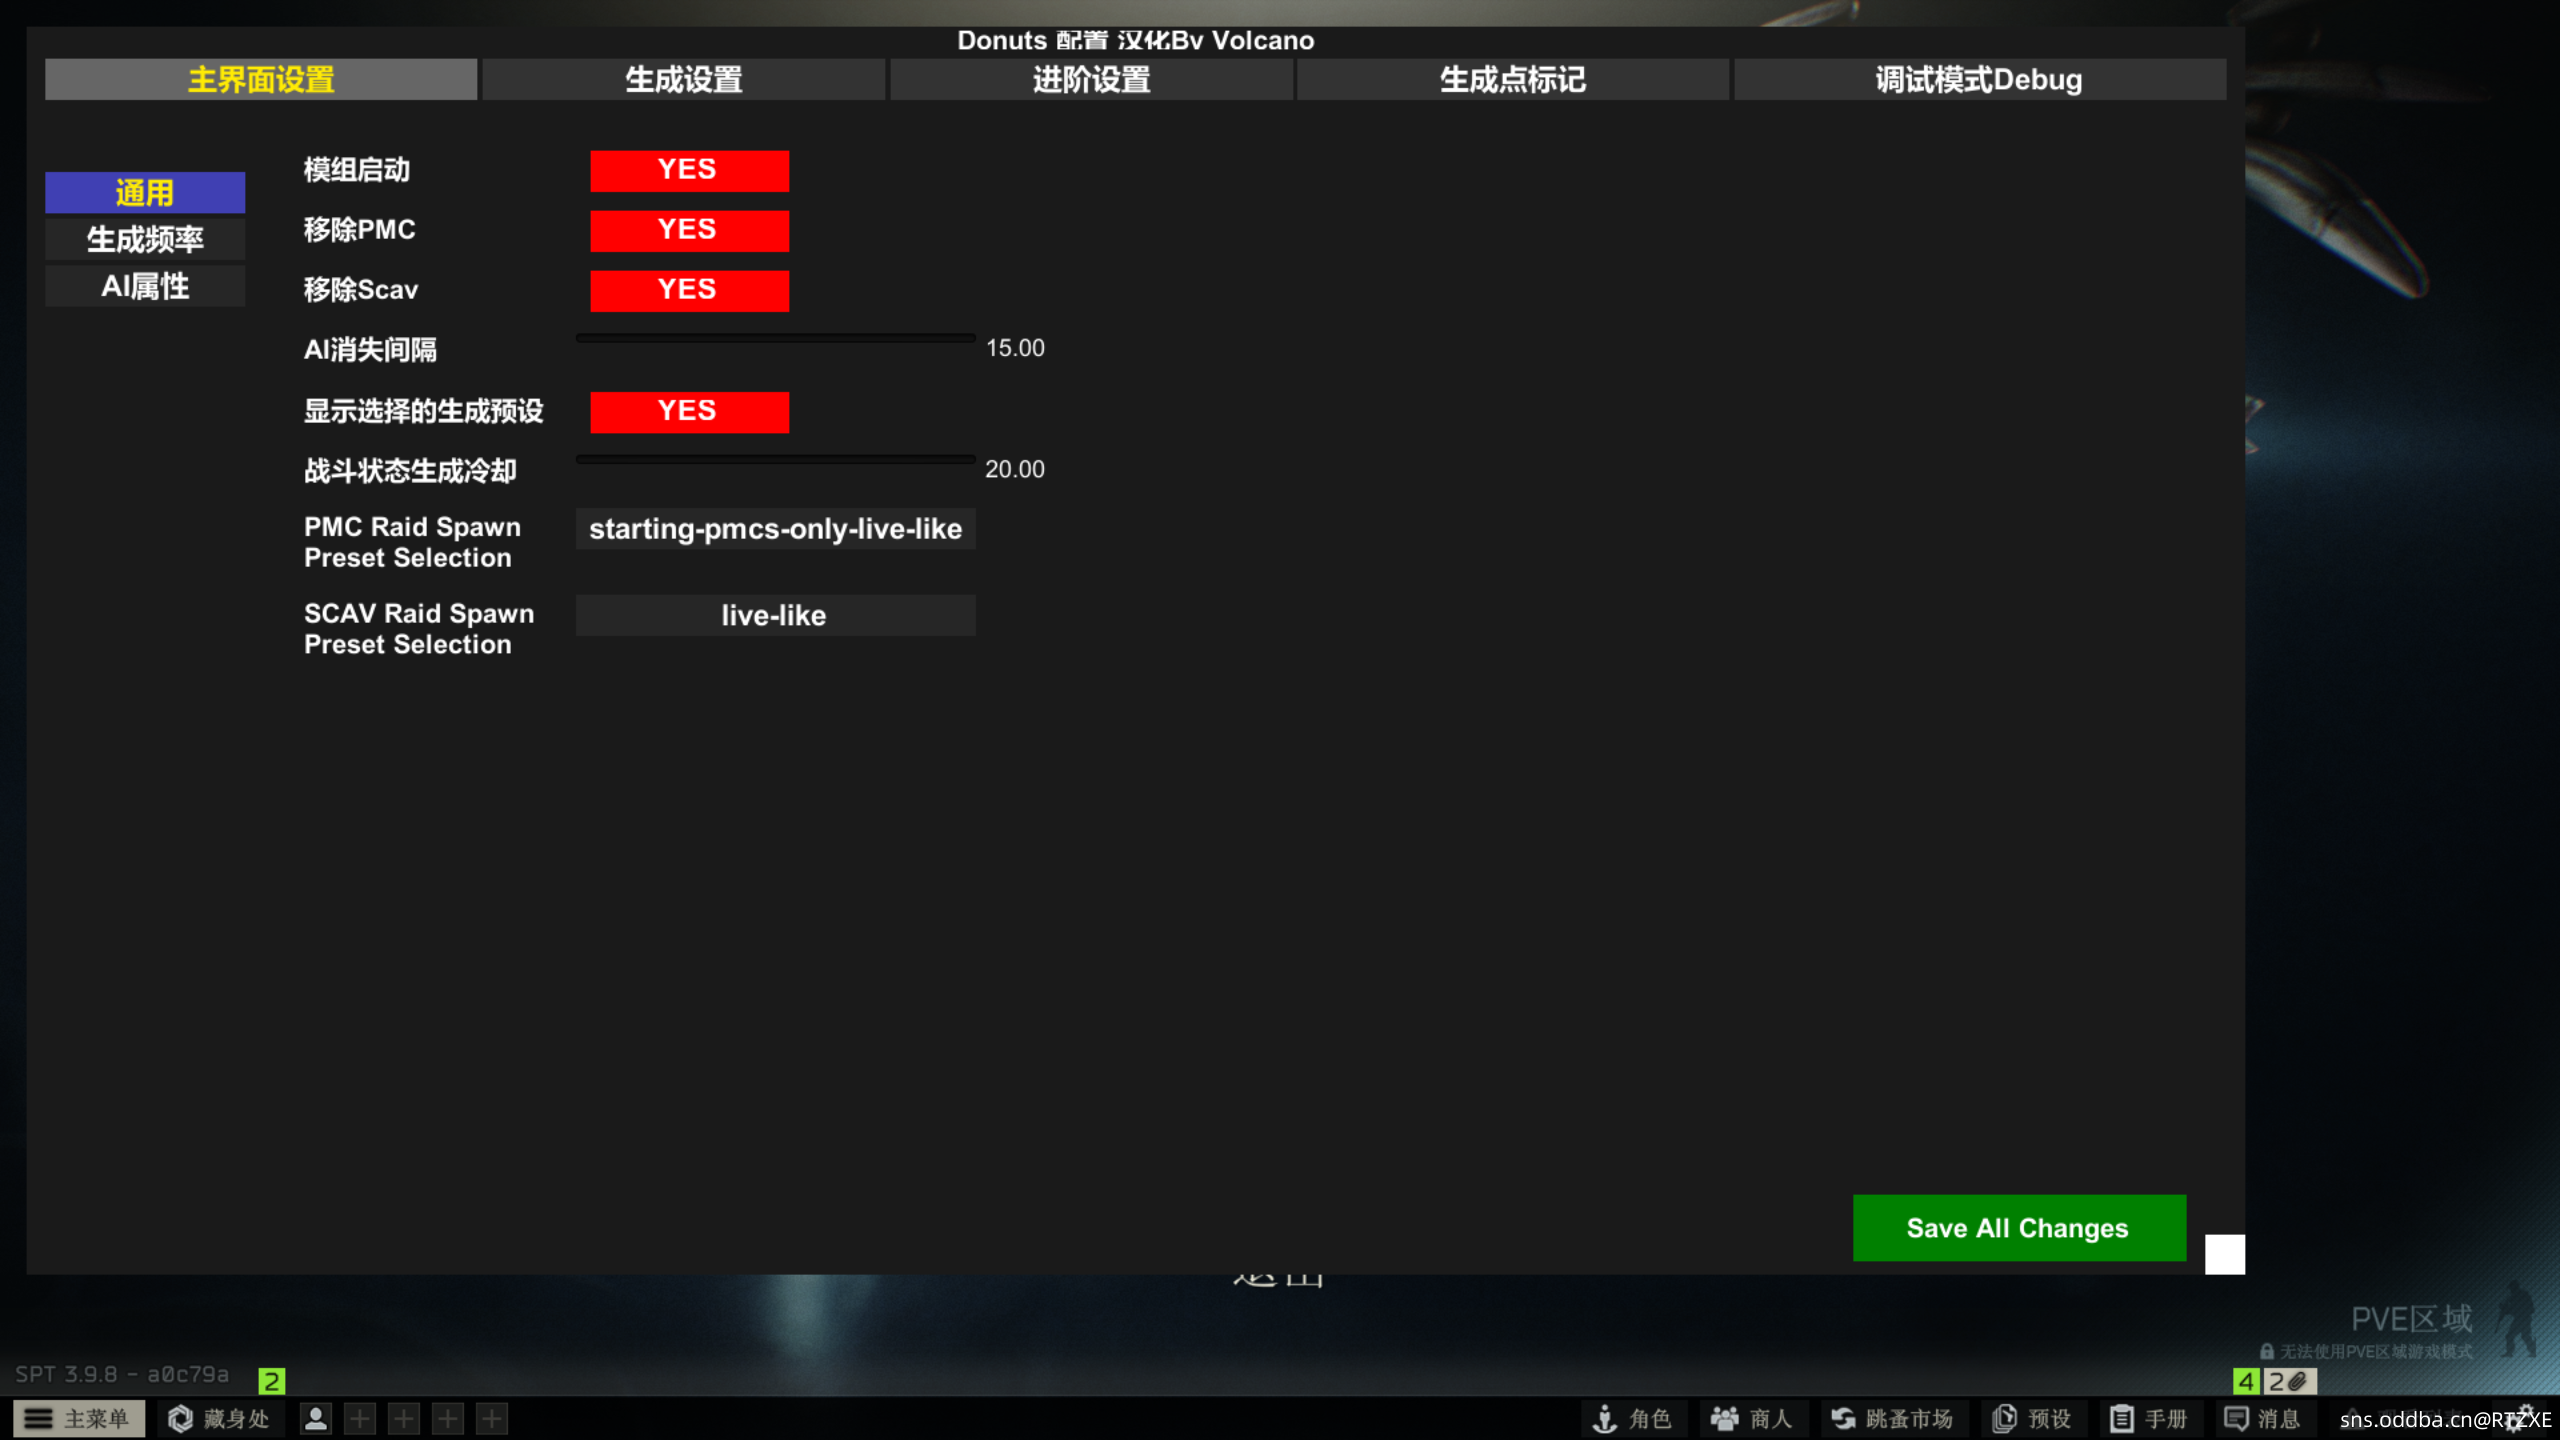Open the 跳蚤市场 flea market icon
The height and width of the screenshot is (1440, 2560).
1843,1418
